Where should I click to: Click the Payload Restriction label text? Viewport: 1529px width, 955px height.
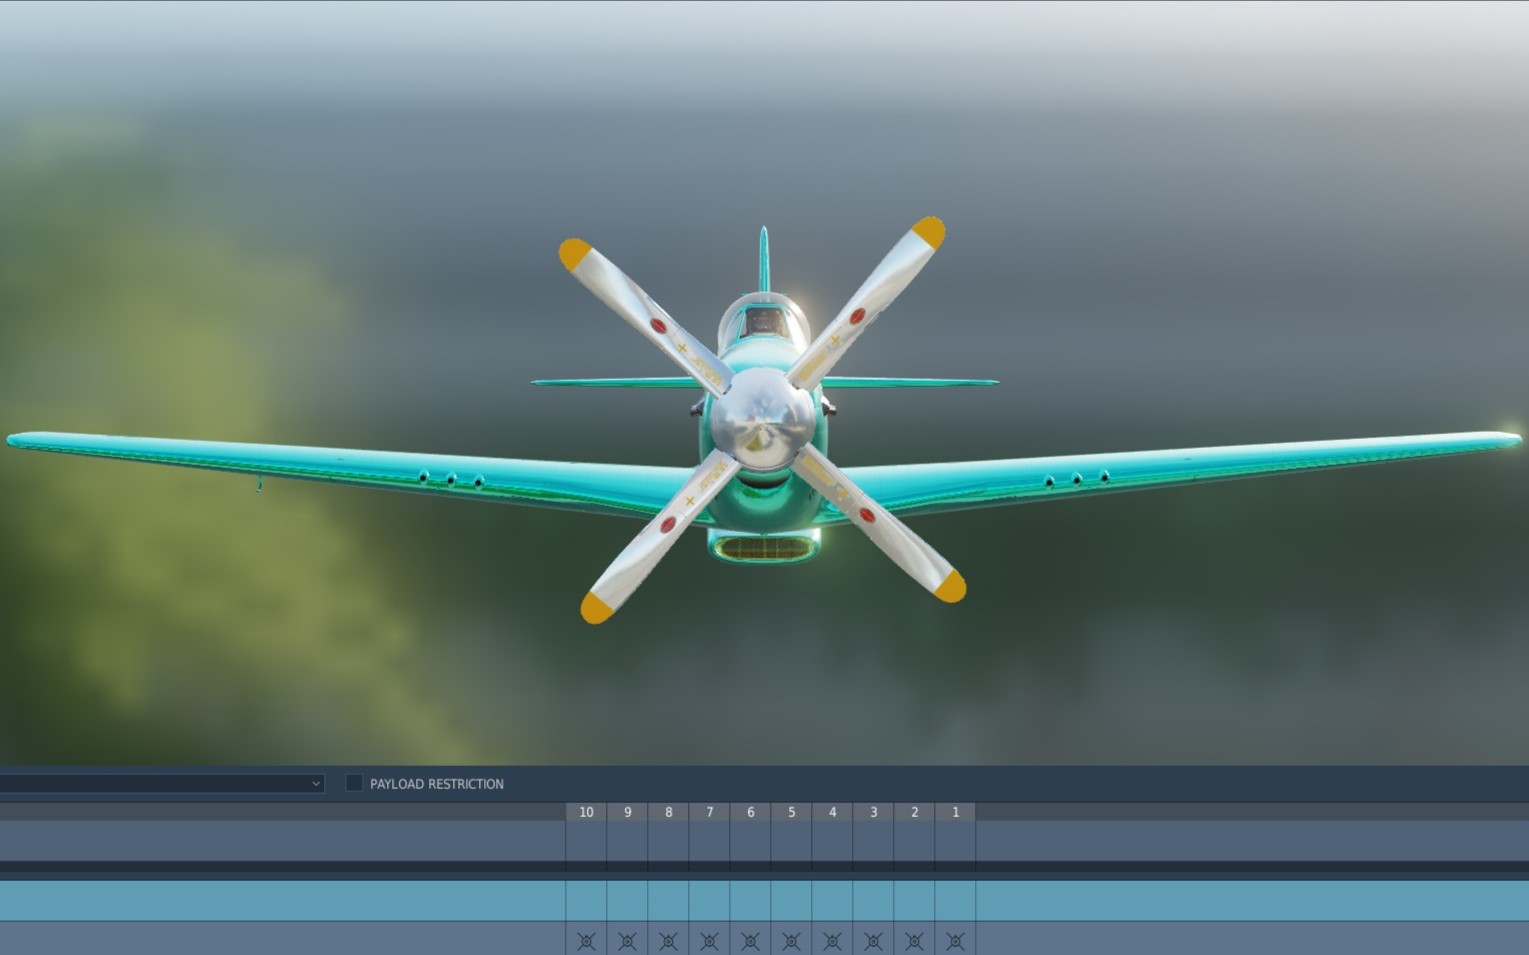[x=437, y=784]
